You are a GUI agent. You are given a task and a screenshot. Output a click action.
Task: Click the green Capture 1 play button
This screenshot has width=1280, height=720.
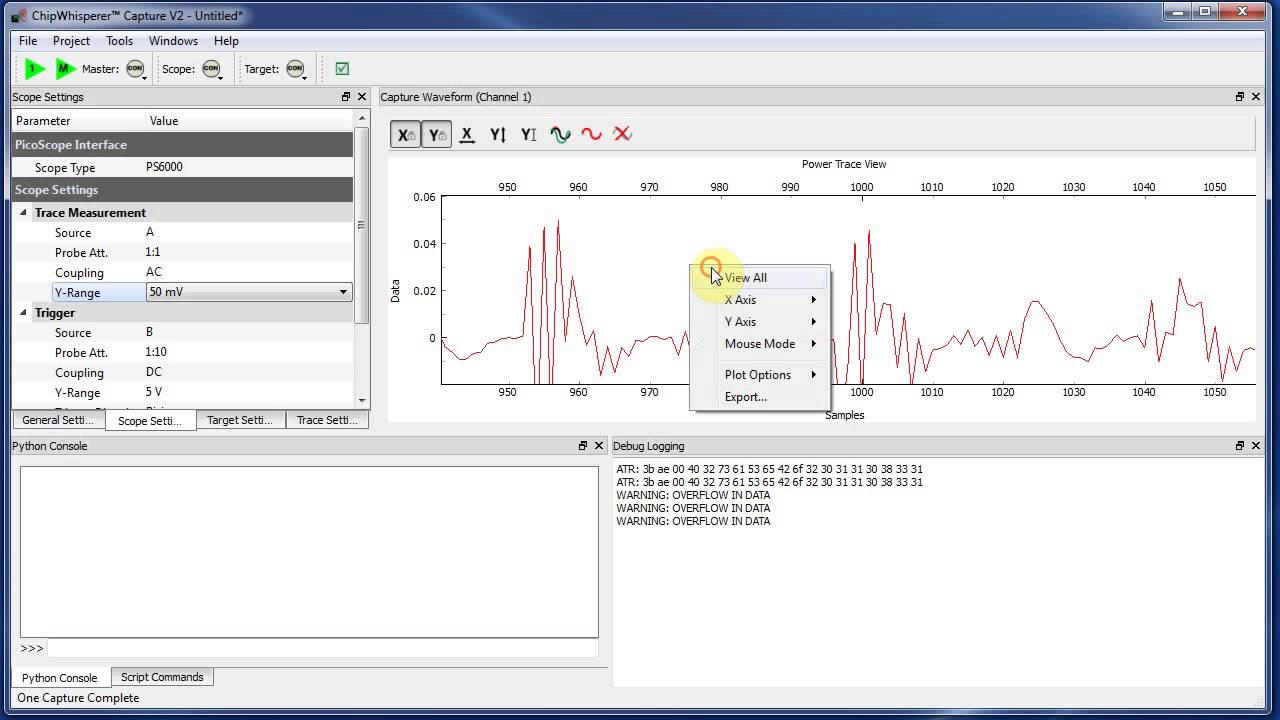(x=35, y=69)
